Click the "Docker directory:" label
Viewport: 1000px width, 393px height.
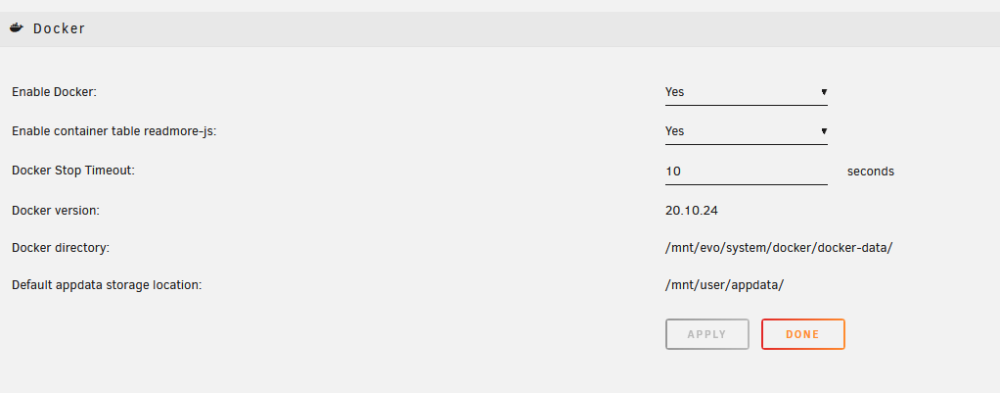click(61, 248)
